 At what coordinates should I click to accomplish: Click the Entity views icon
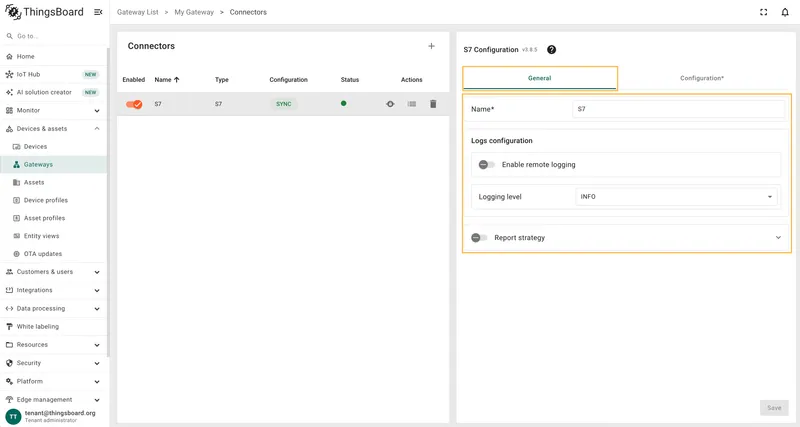point(16,236)
